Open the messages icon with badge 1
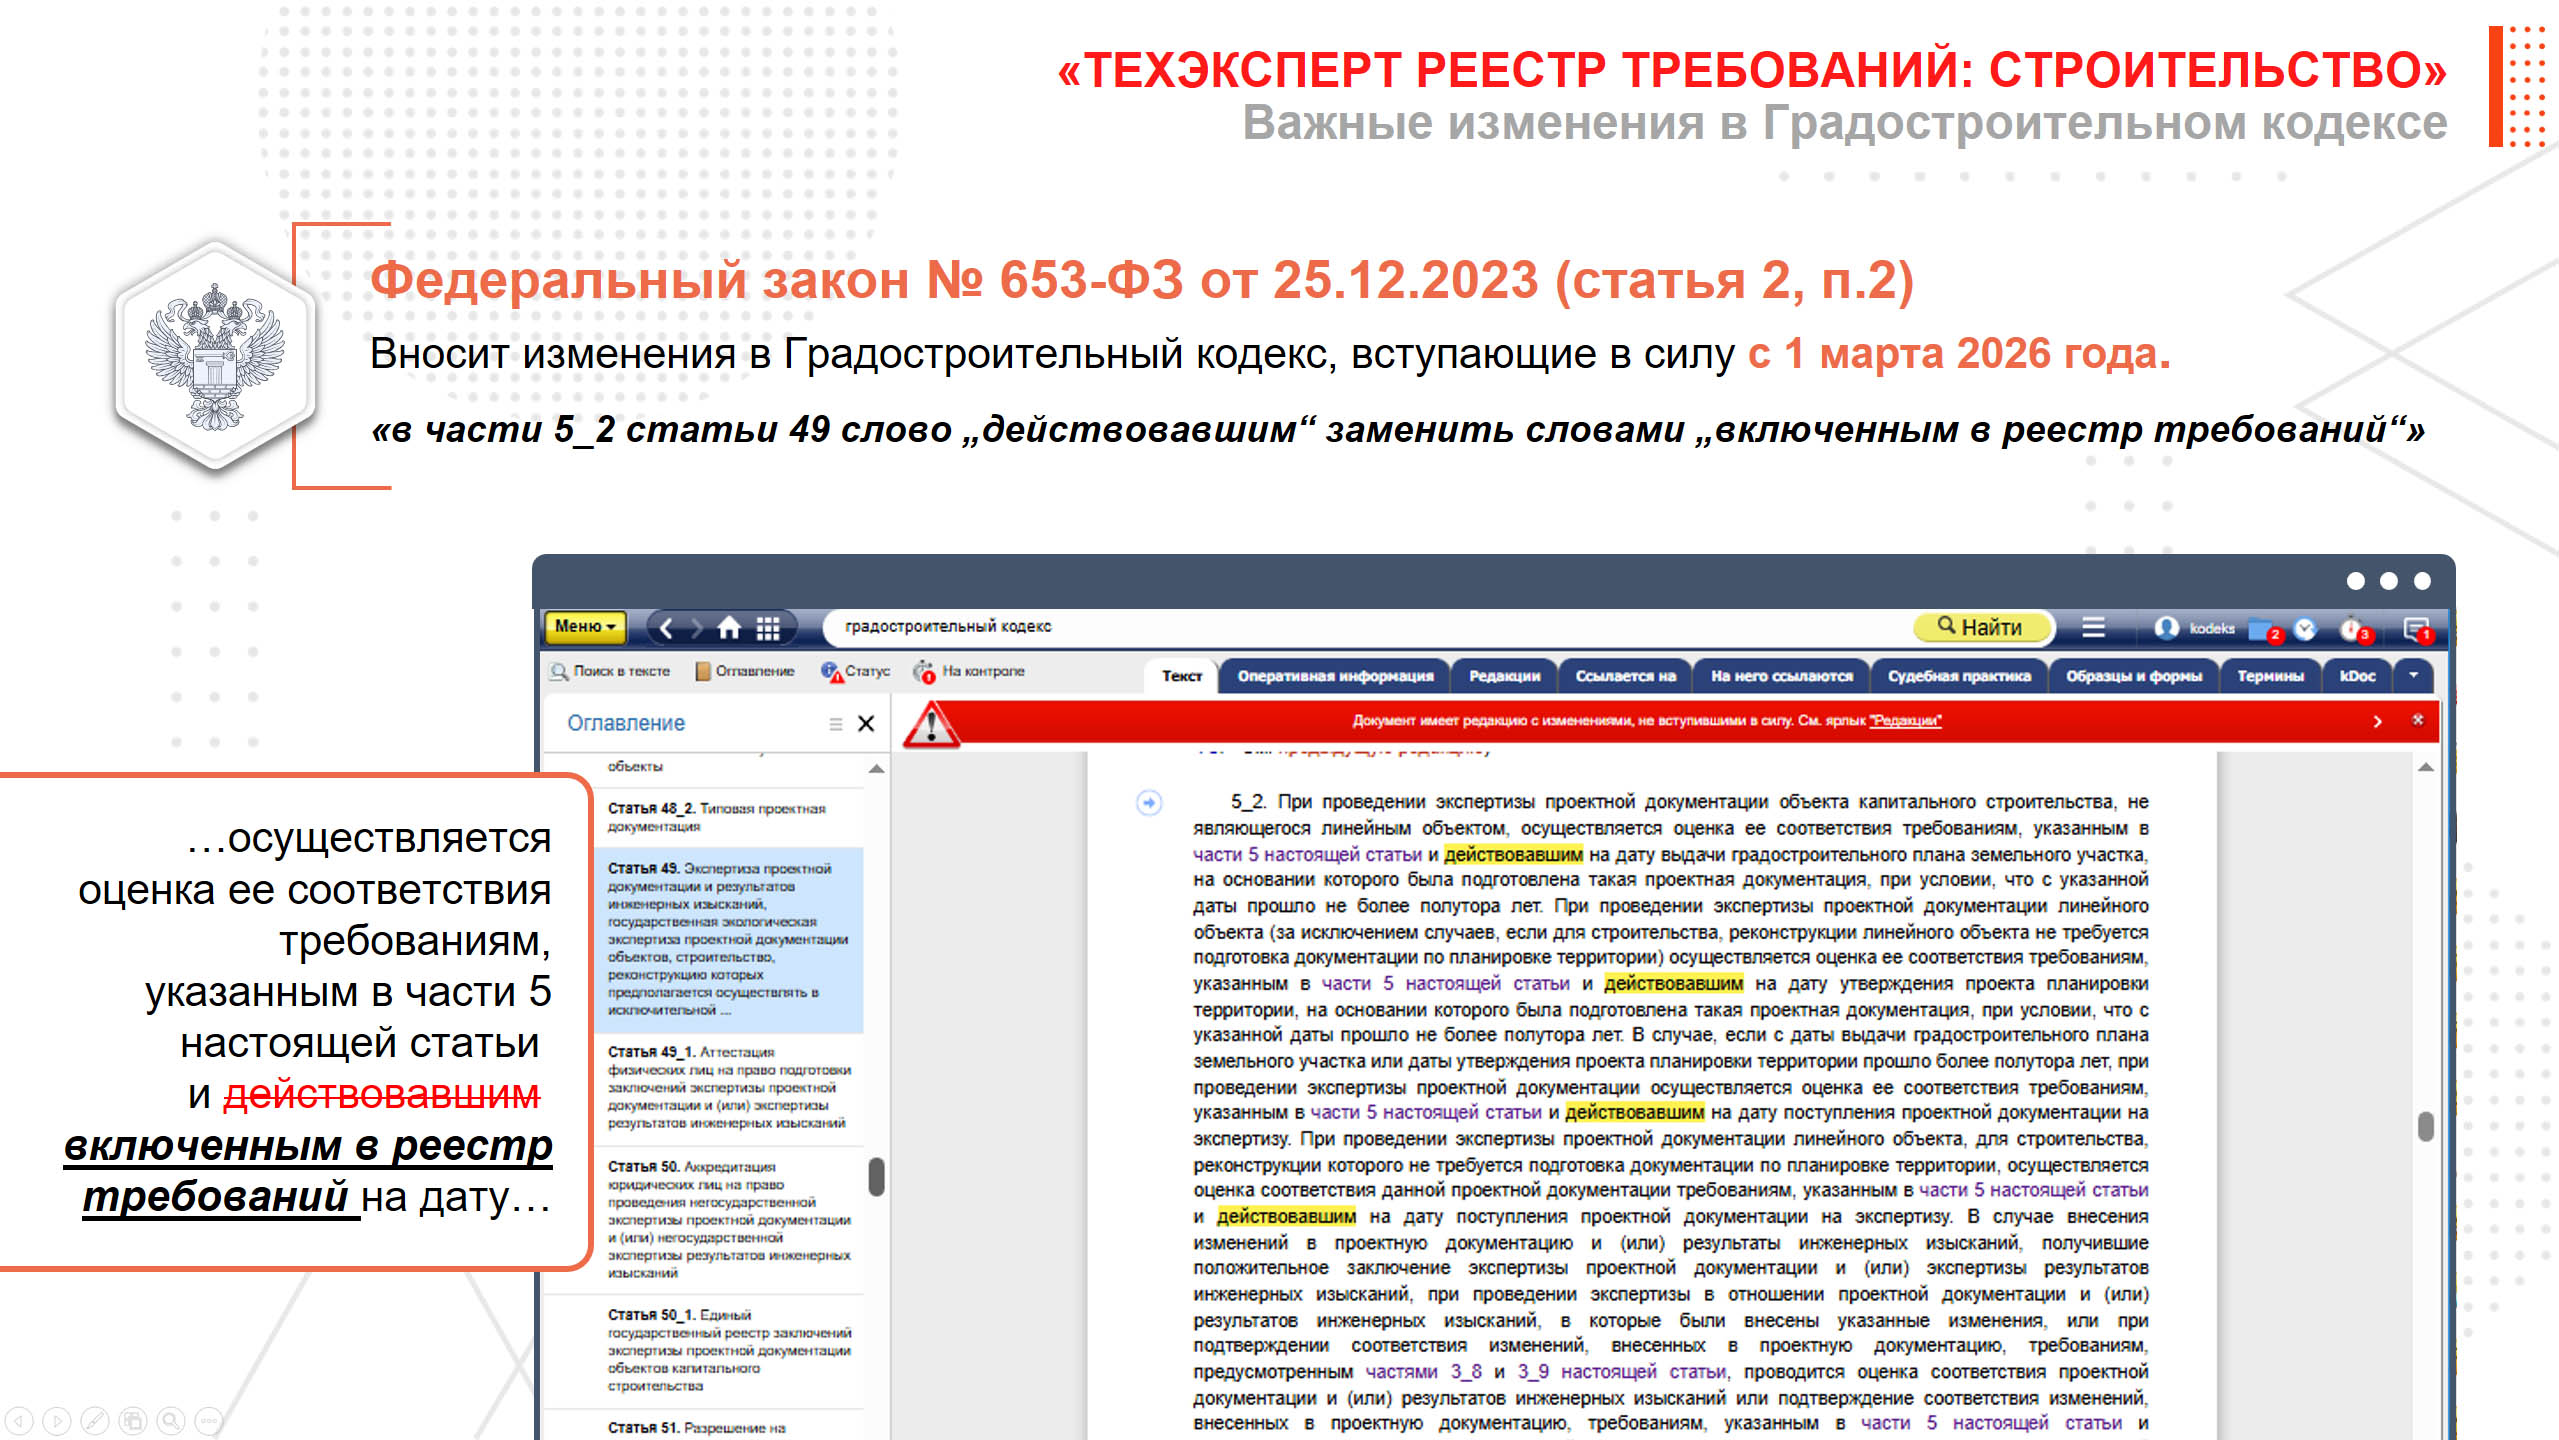 click(x=2415, y=629)
